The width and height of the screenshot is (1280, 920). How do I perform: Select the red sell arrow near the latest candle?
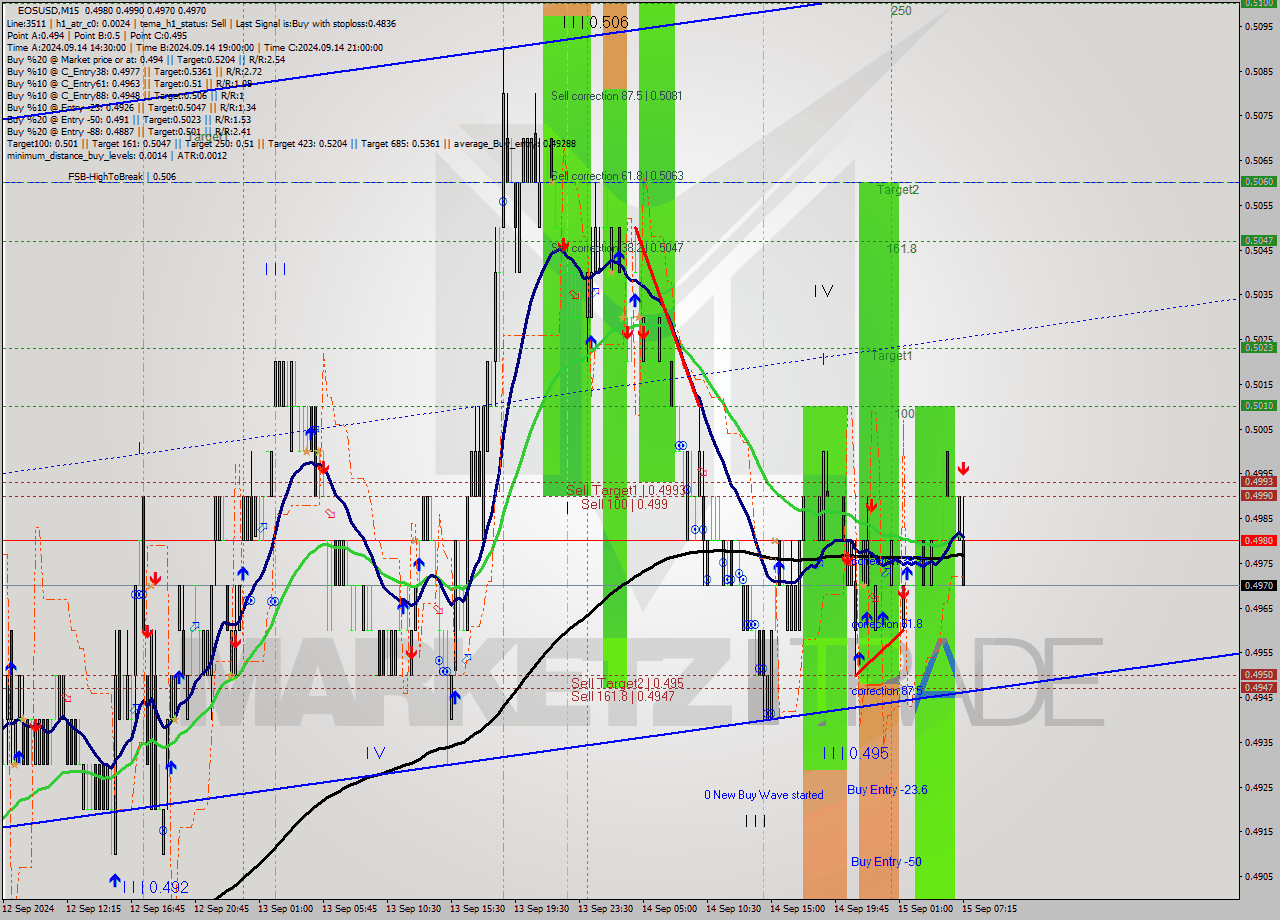tap(963, 466)
